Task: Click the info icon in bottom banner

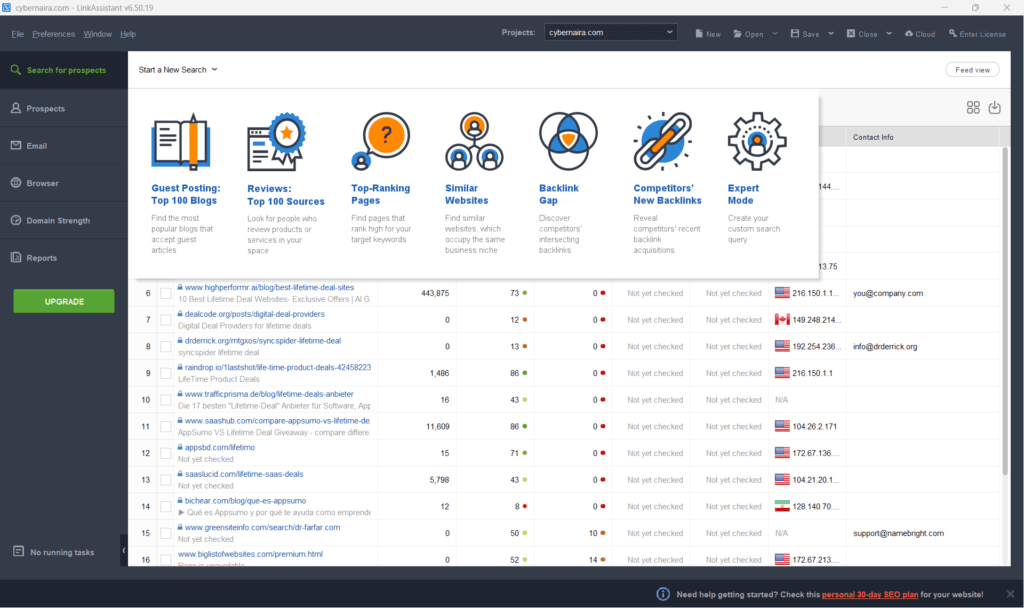Action: pyautogui.click(x=663, y=594)
